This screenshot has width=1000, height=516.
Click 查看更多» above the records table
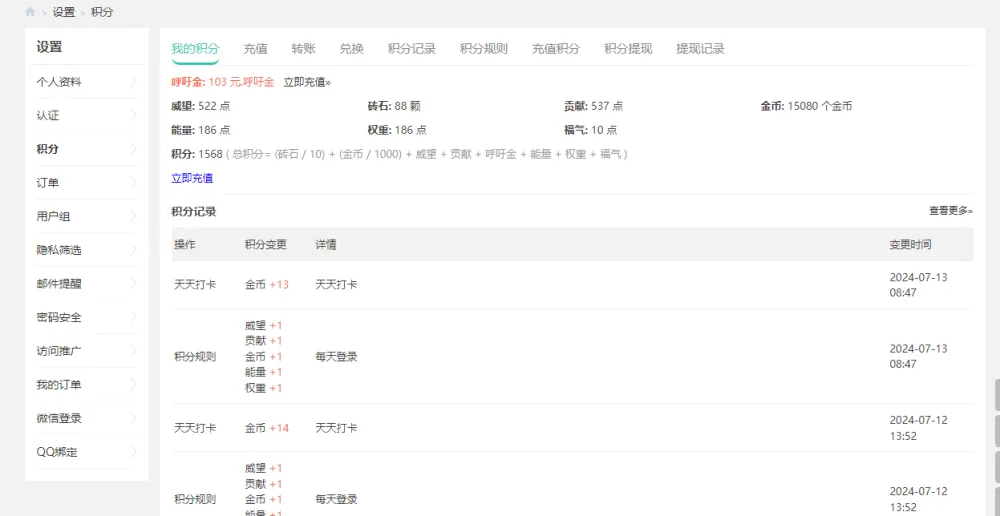950,211
